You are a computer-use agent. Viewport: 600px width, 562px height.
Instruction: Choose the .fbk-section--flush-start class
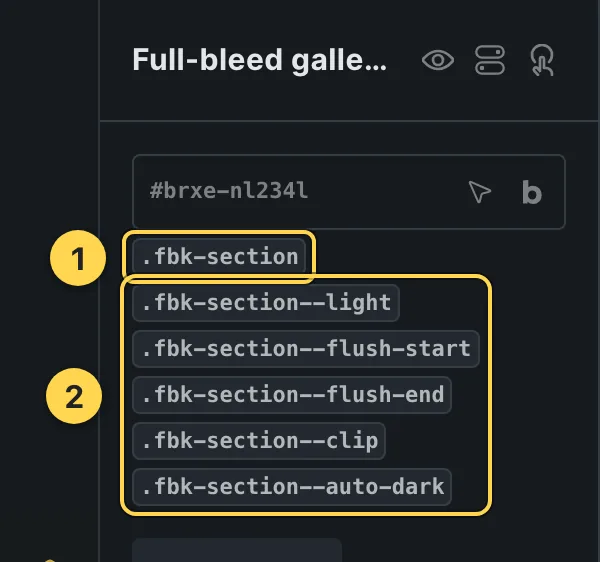click(x=306, y=349)
